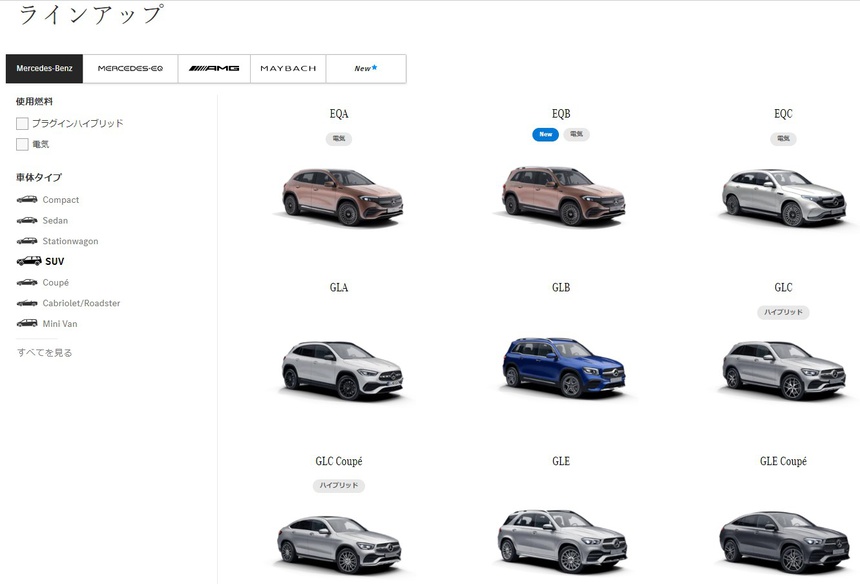This screenshot has width=860, height=584.
Task: Select the Mercedes-Benz brand tab
Action: point(44,69)
